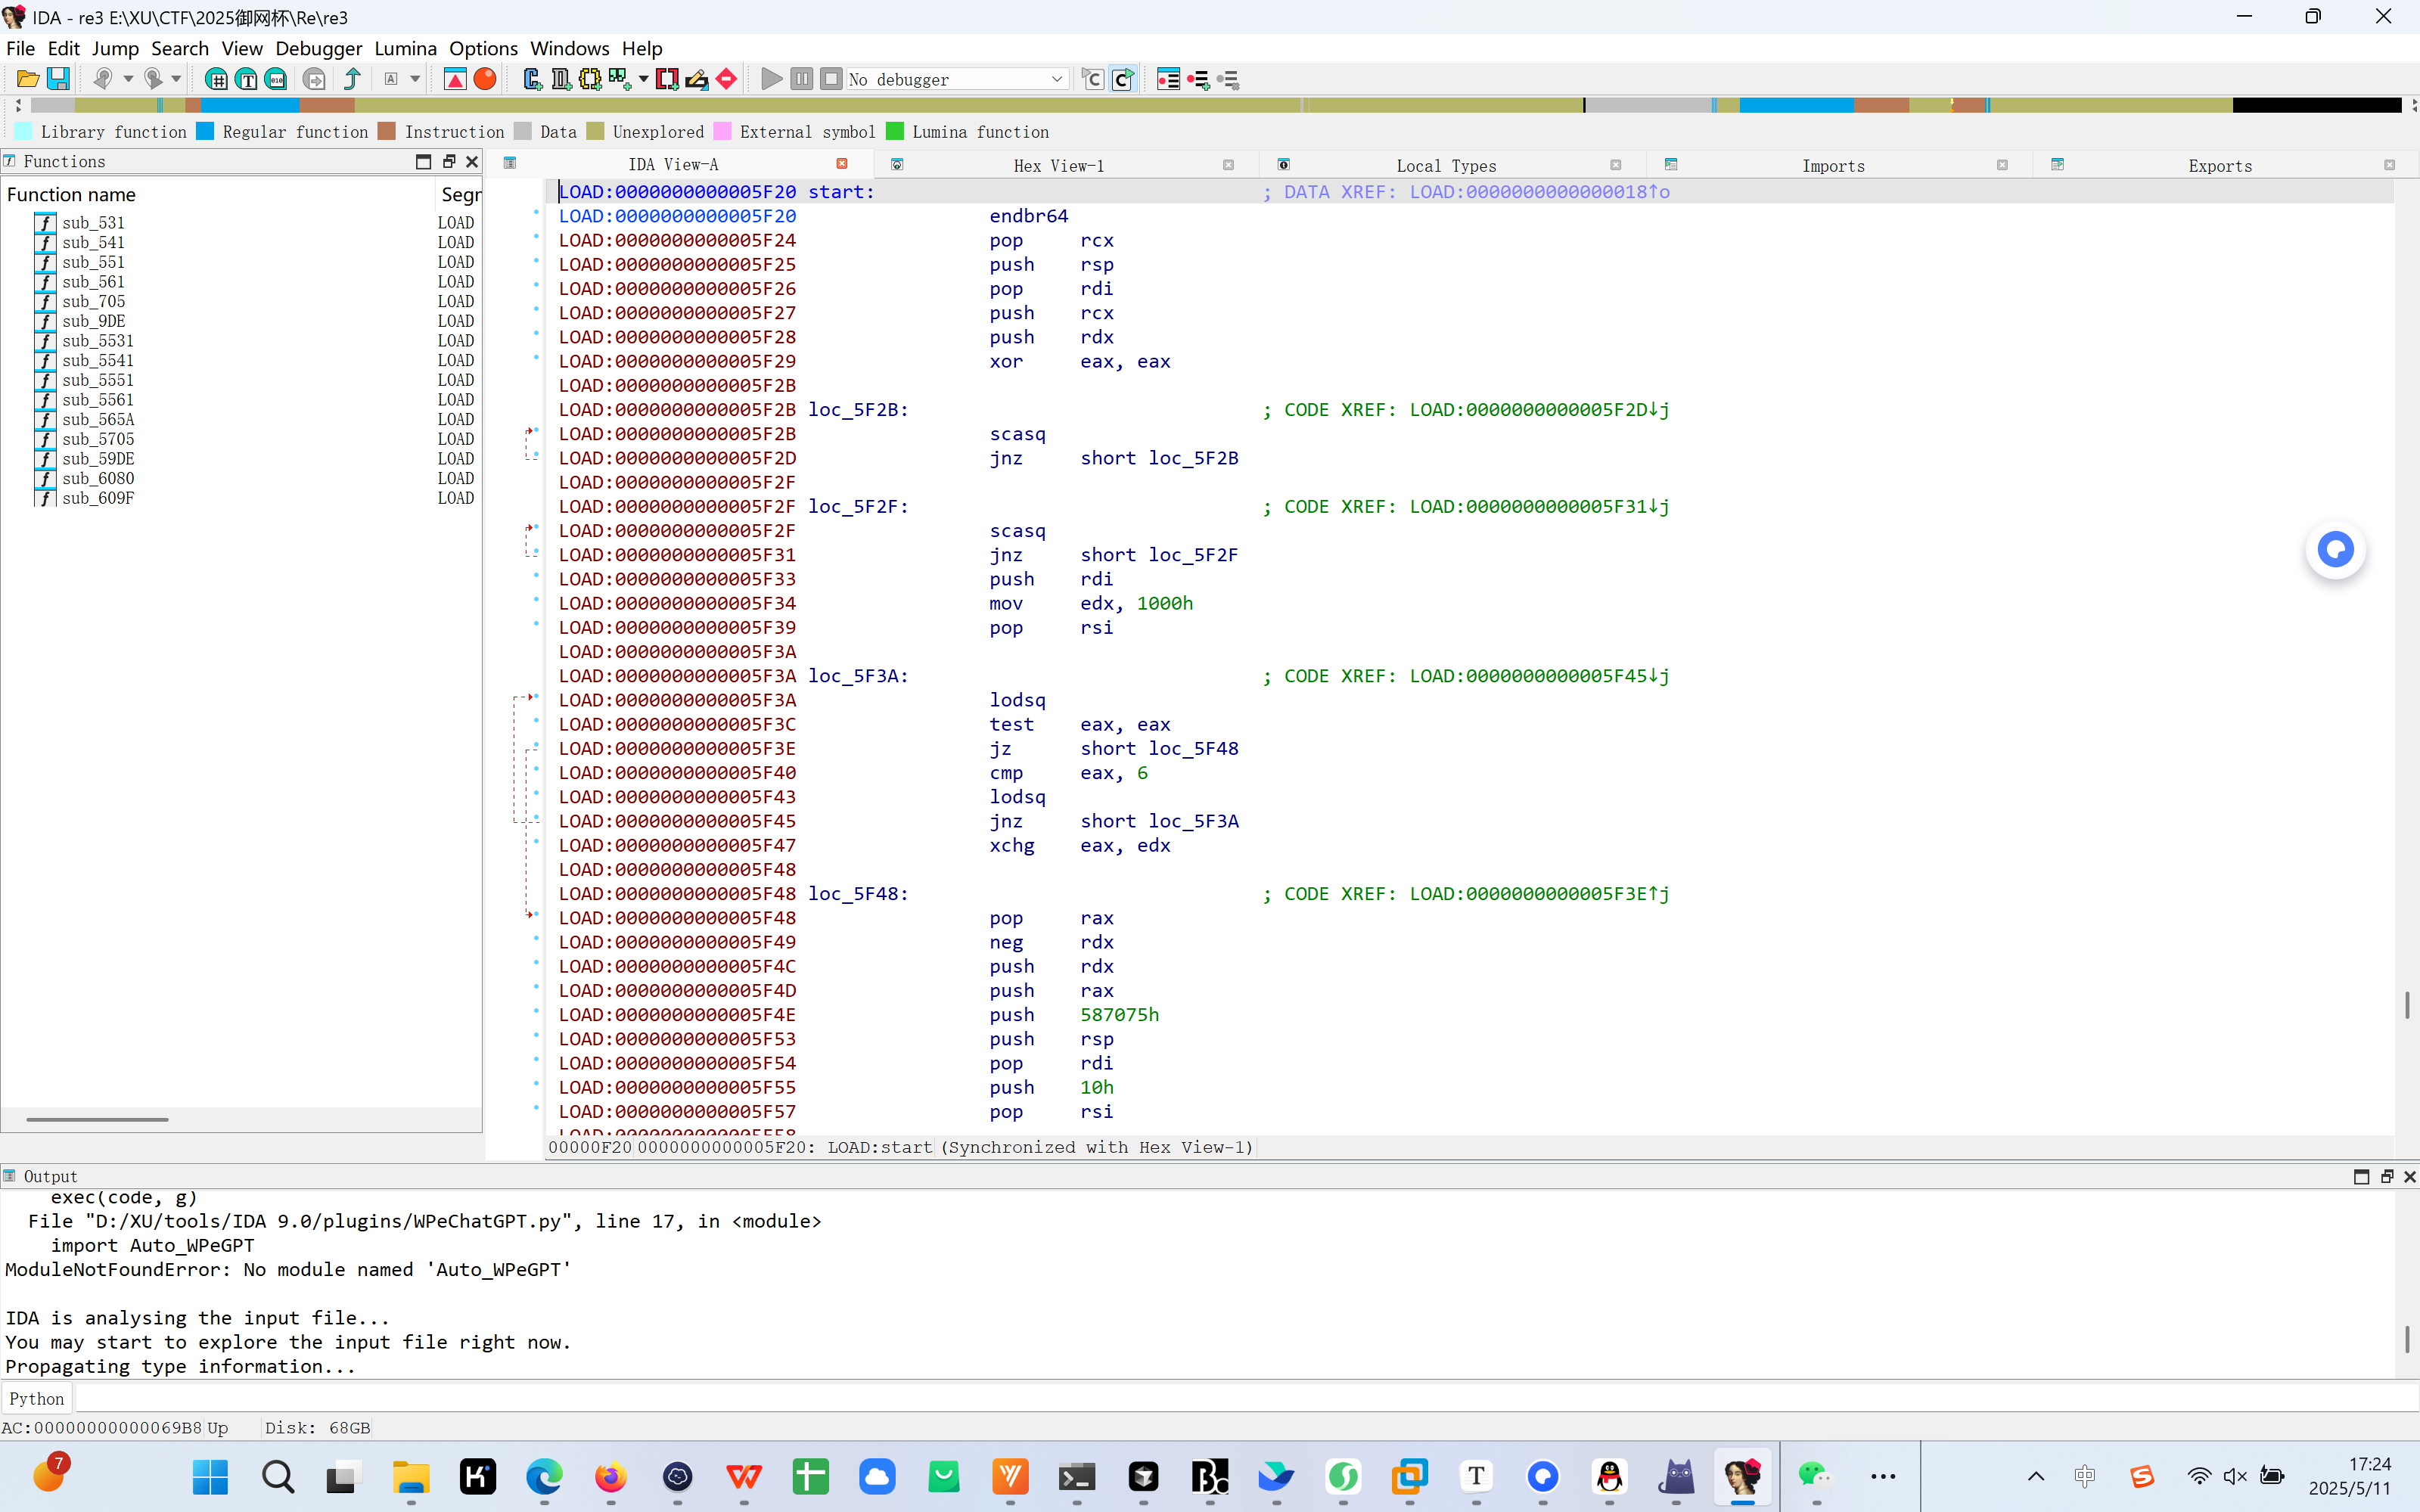Click the pencil edit toolbar icon

697,79
